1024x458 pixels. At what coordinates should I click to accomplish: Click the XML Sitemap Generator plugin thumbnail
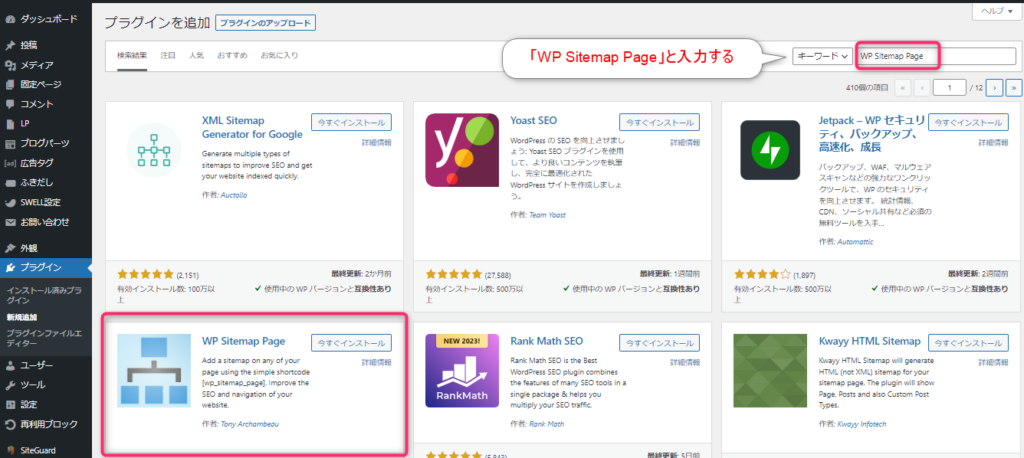[x=154, y=150]
